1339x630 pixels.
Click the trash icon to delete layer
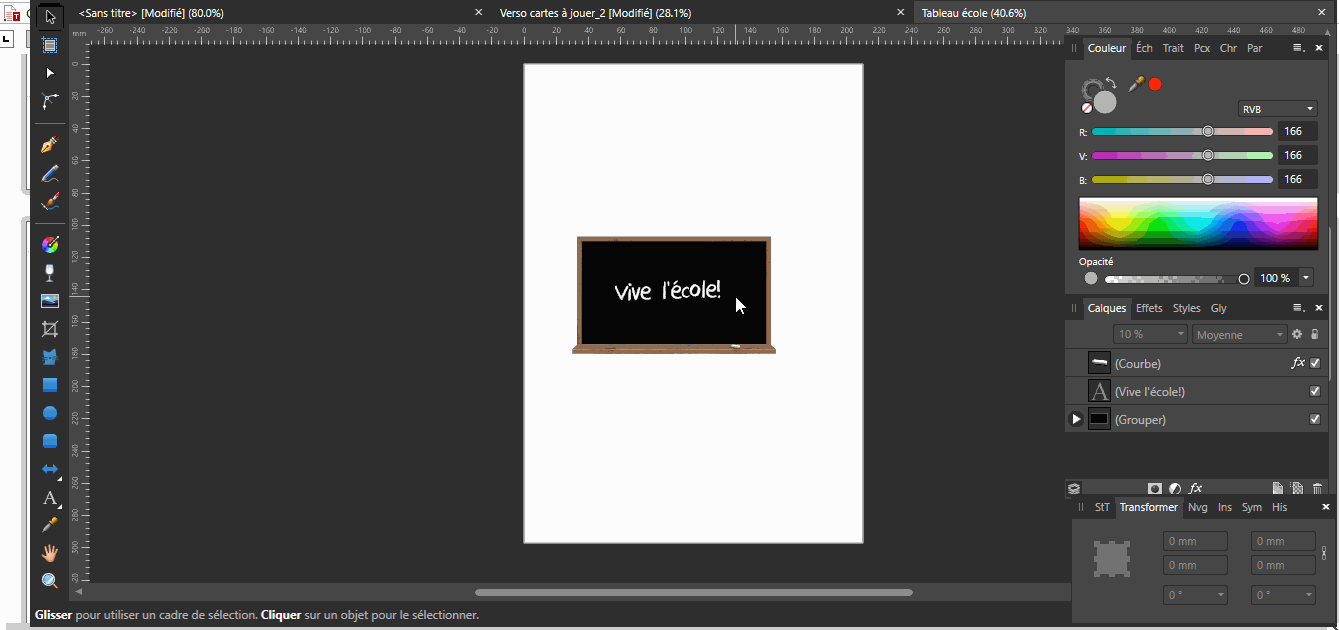tap(1316, 487)
